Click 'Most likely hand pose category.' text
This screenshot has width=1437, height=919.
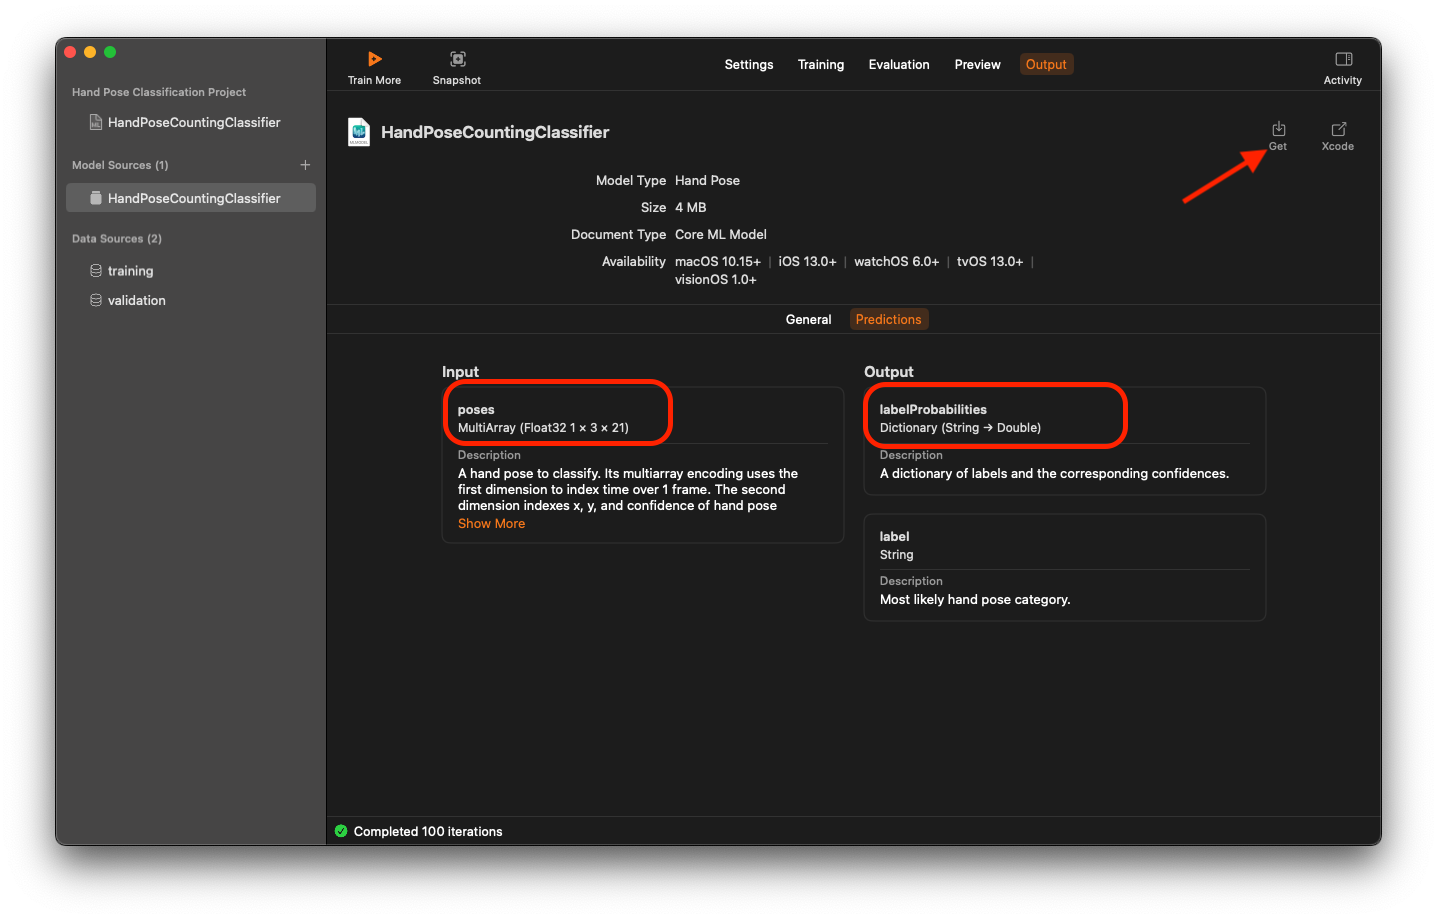click(x=975, y=600)
